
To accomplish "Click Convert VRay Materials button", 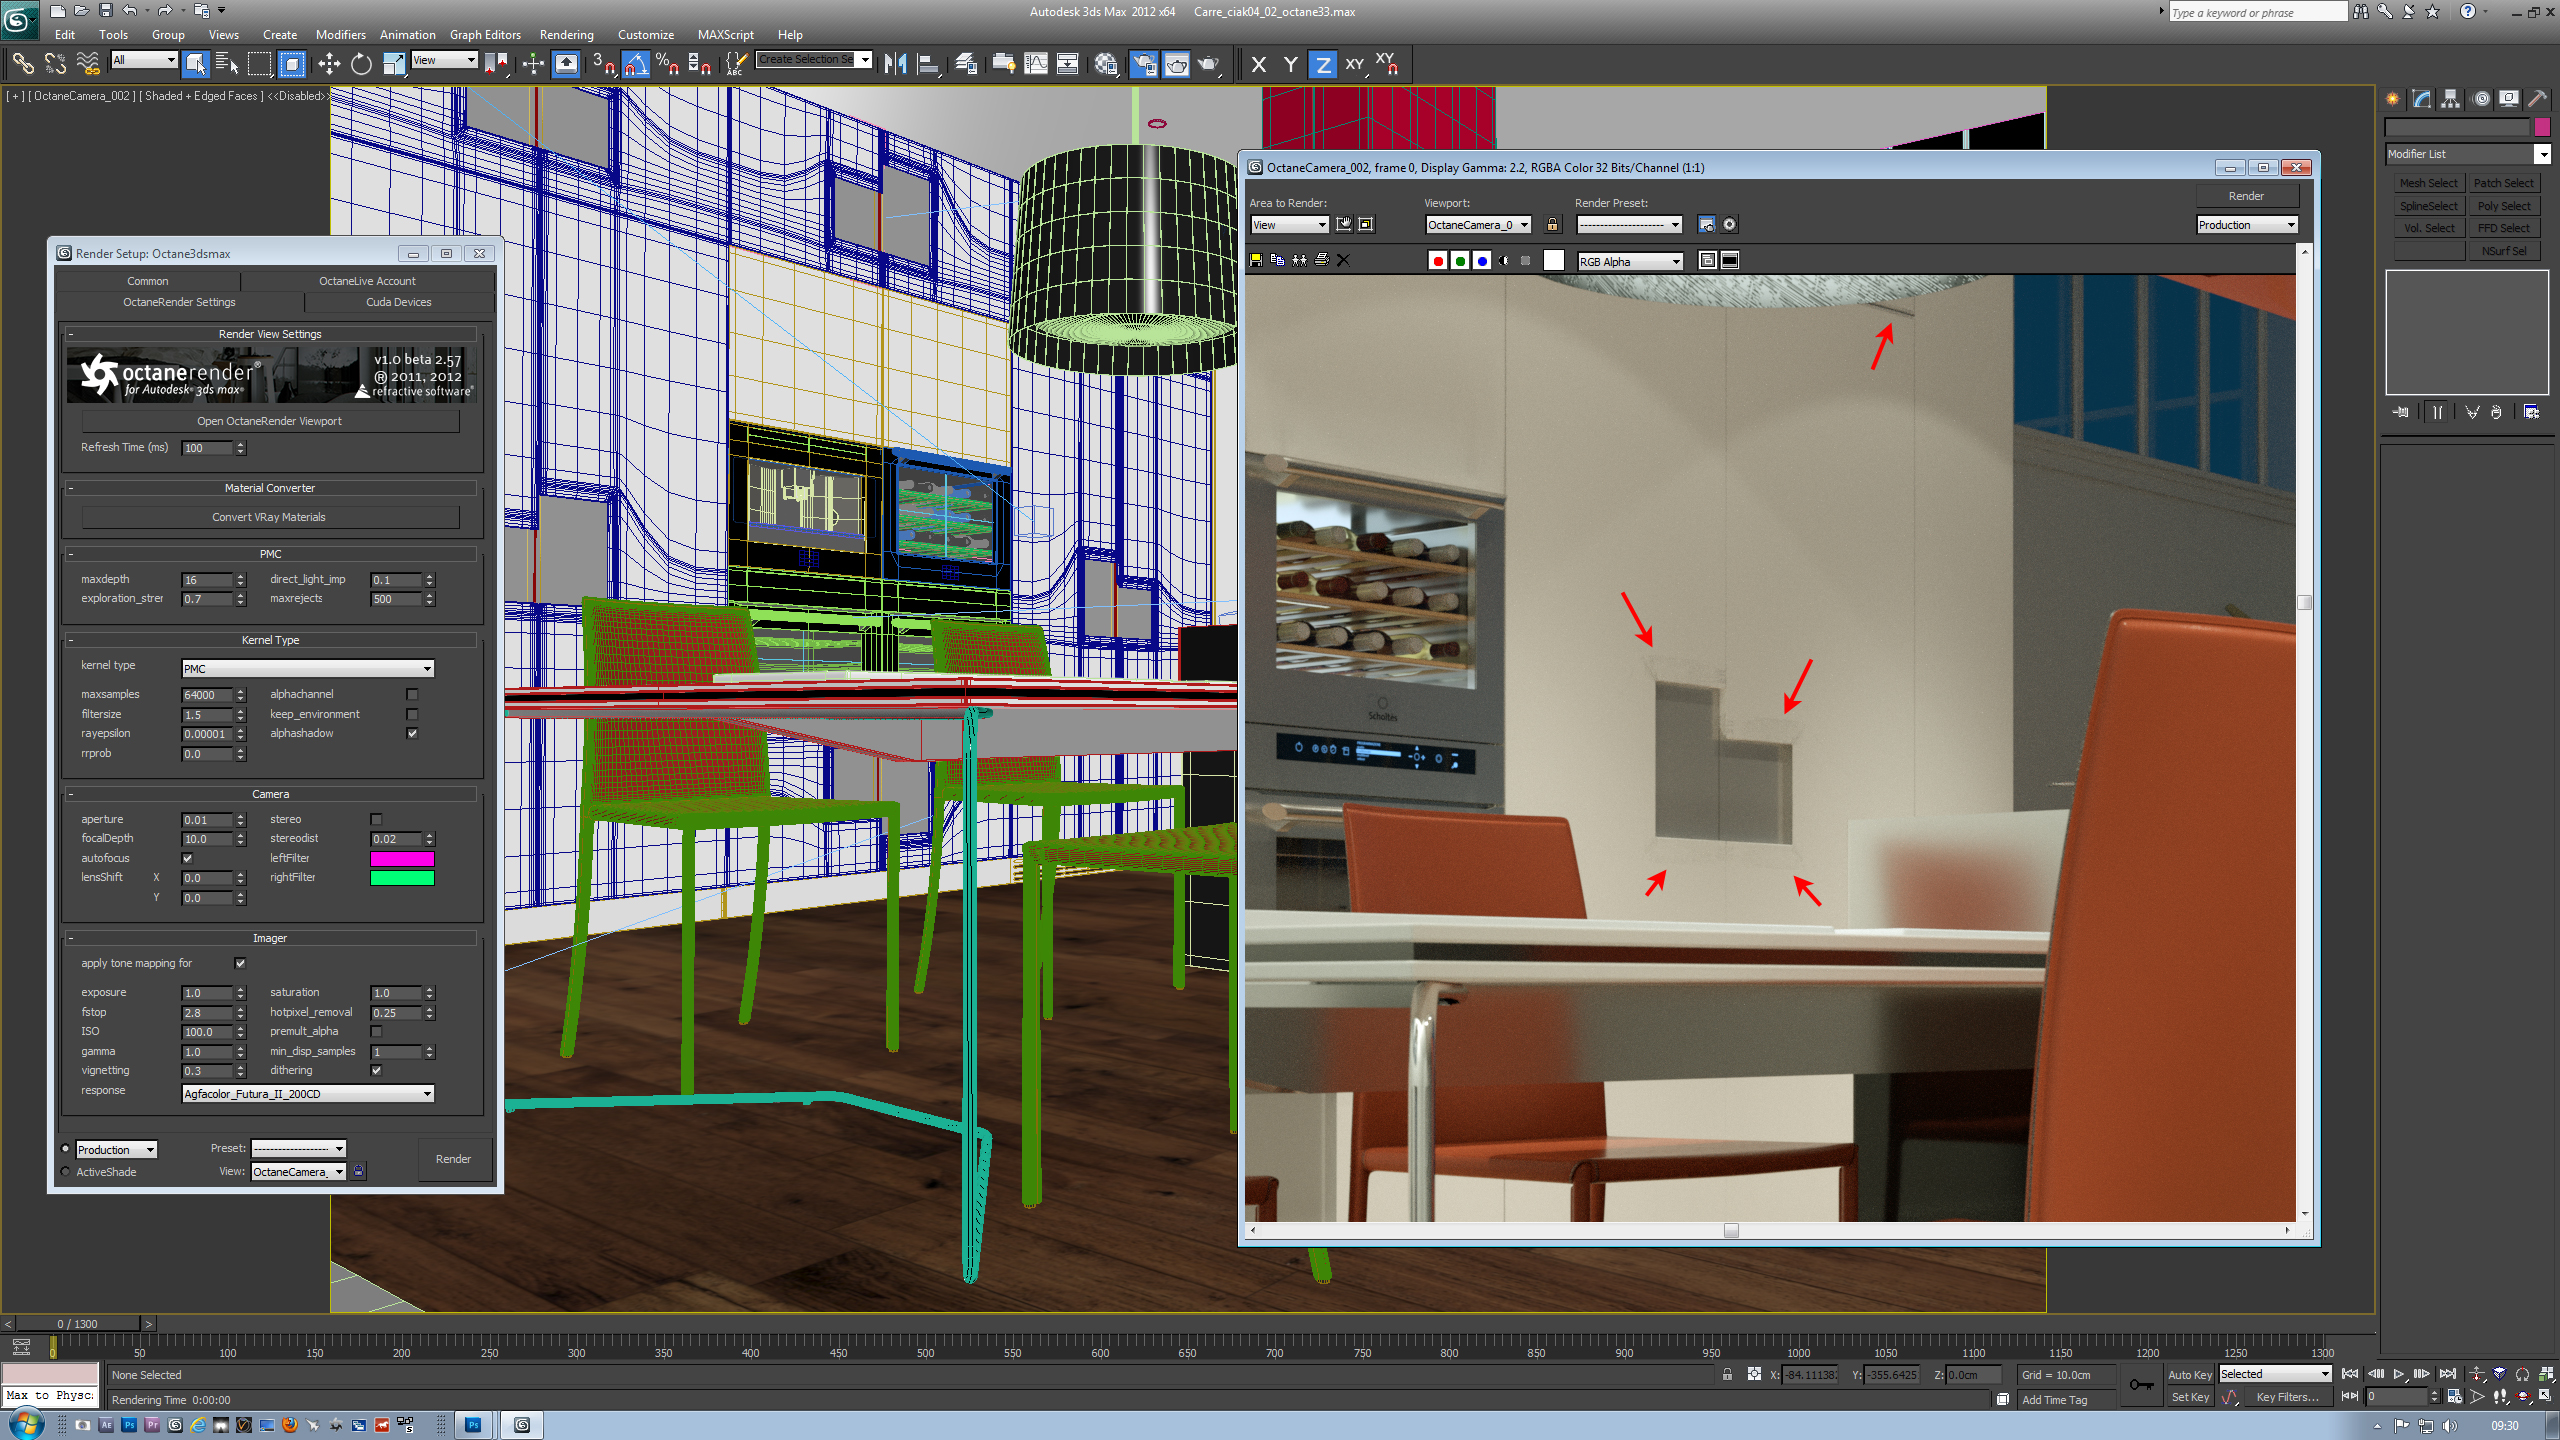I will [x=269, y=517].
